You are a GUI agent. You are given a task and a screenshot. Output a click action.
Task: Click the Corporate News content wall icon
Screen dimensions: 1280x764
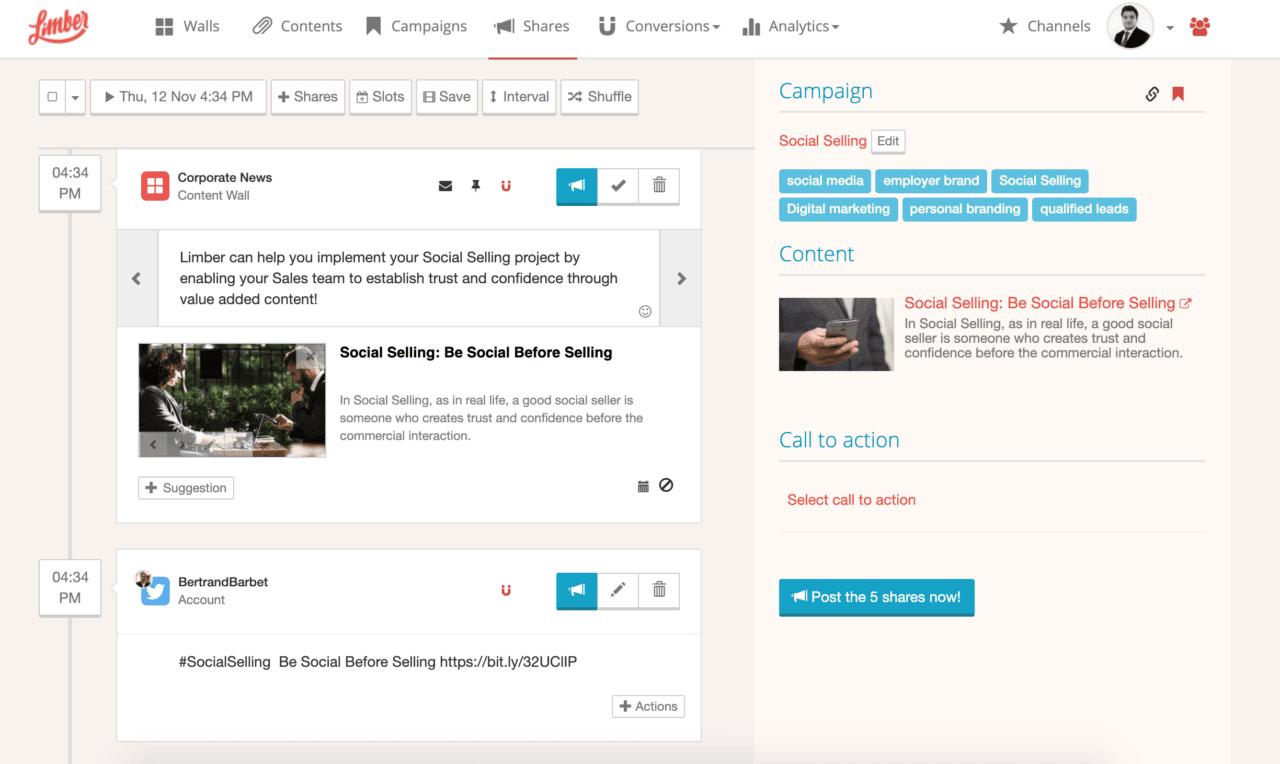[x=154, y=186]
